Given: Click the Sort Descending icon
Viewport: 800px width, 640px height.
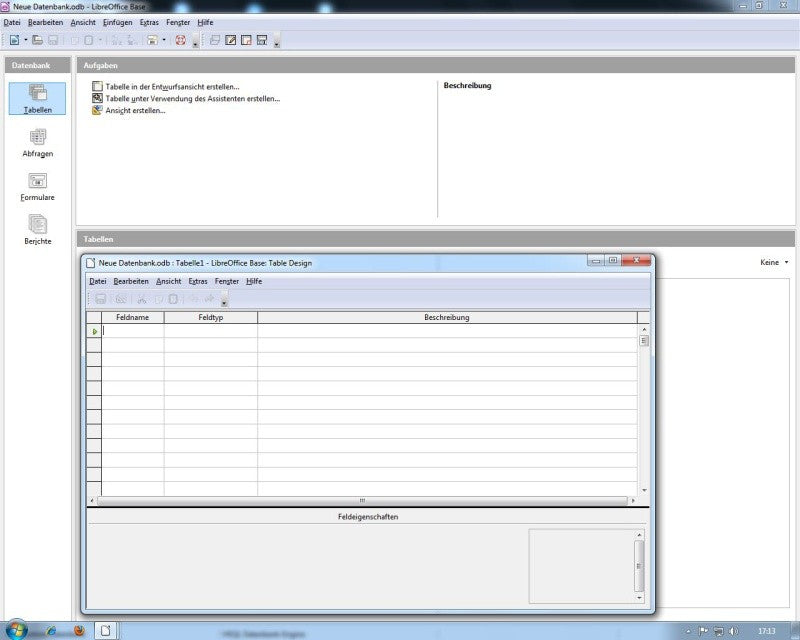Looking at the screenshot, I should tap(132, 40).
